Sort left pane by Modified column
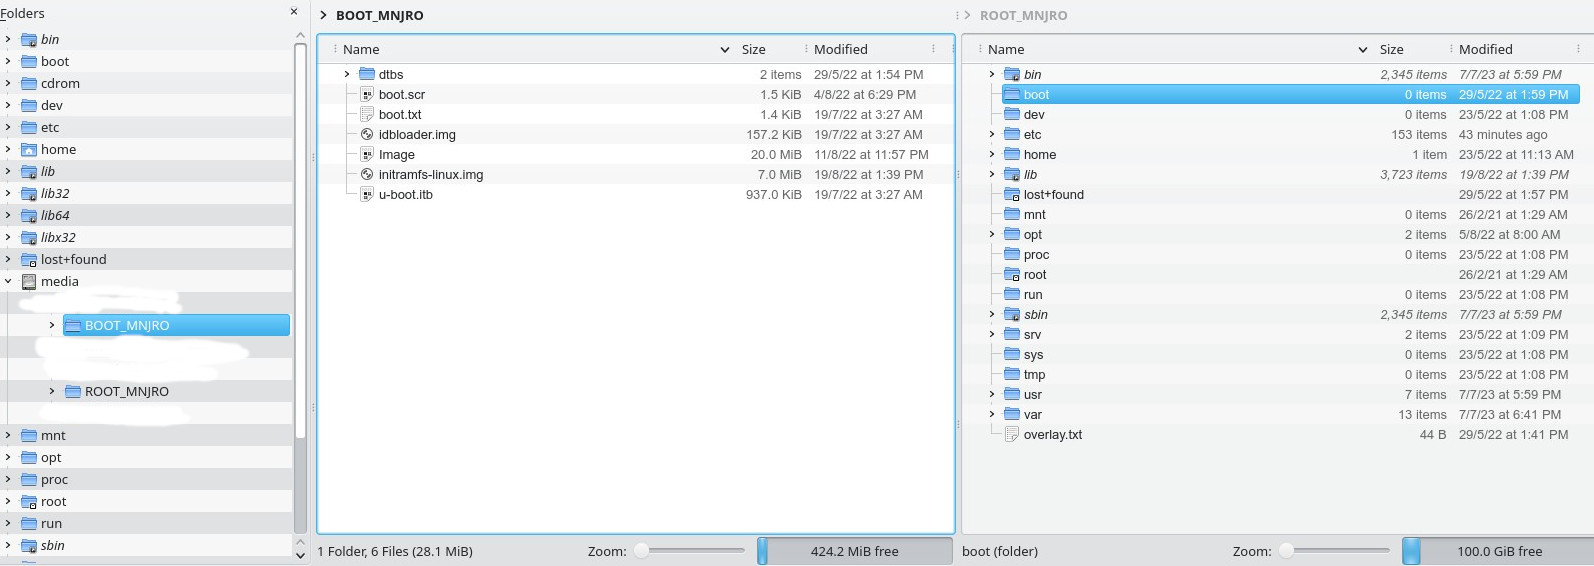This screenshot has width=1594, height=566. [x=840, y=49]
